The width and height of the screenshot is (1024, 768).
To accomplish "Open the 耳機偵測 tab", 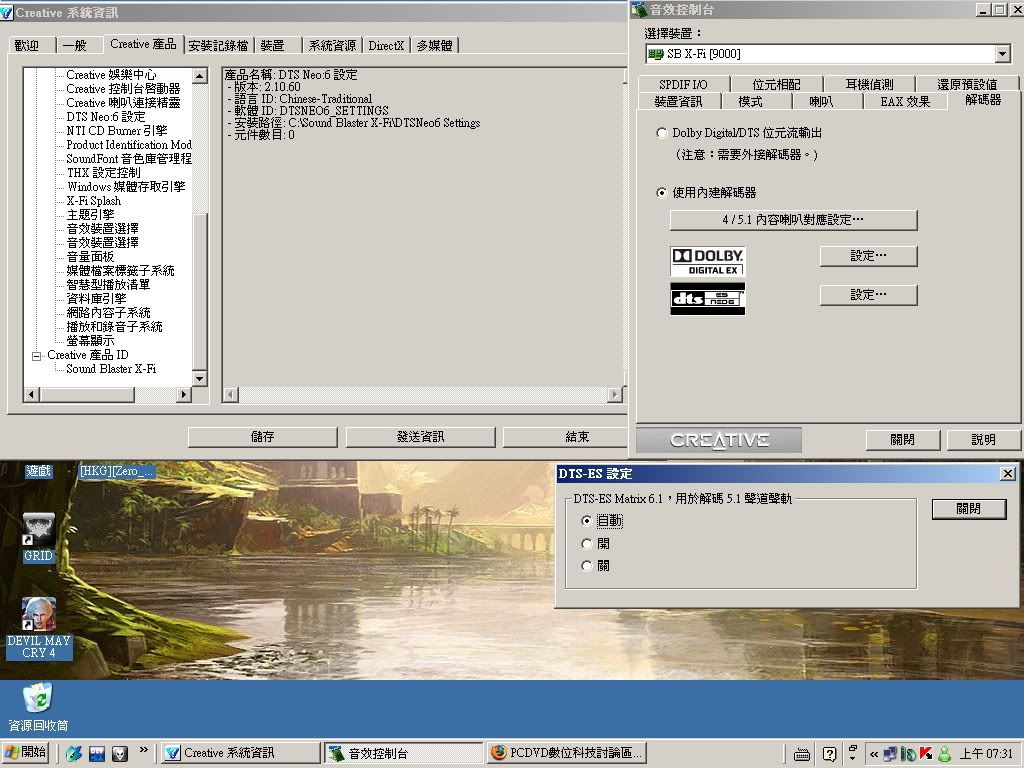I will click(869, 84).
